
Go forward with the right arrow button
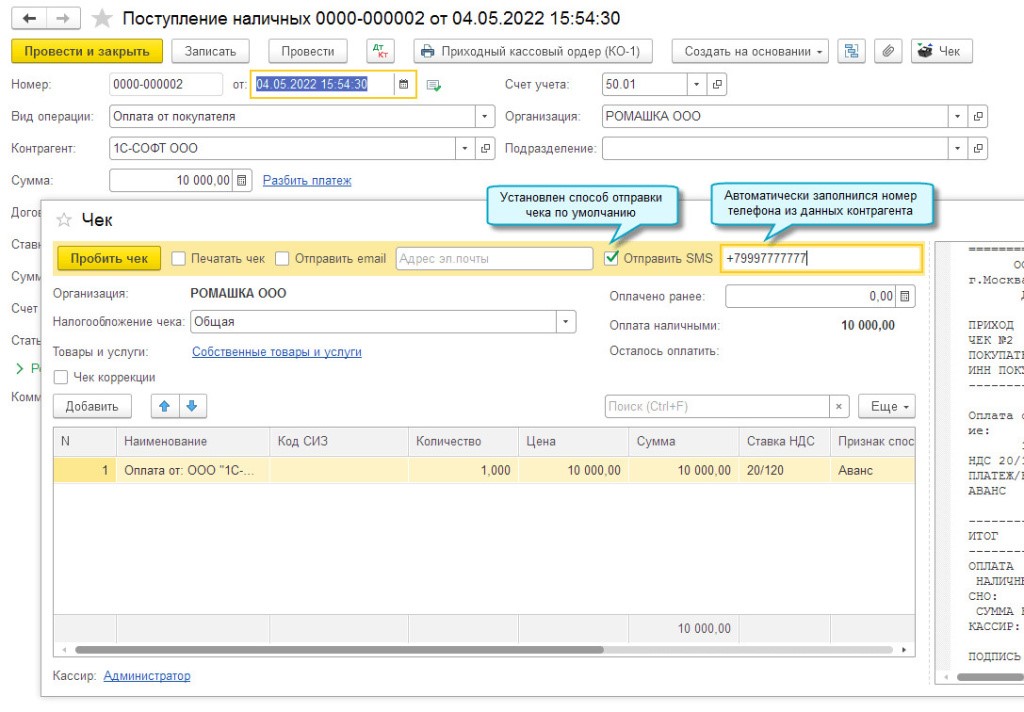pyautogui.click(x=63, y=18)
